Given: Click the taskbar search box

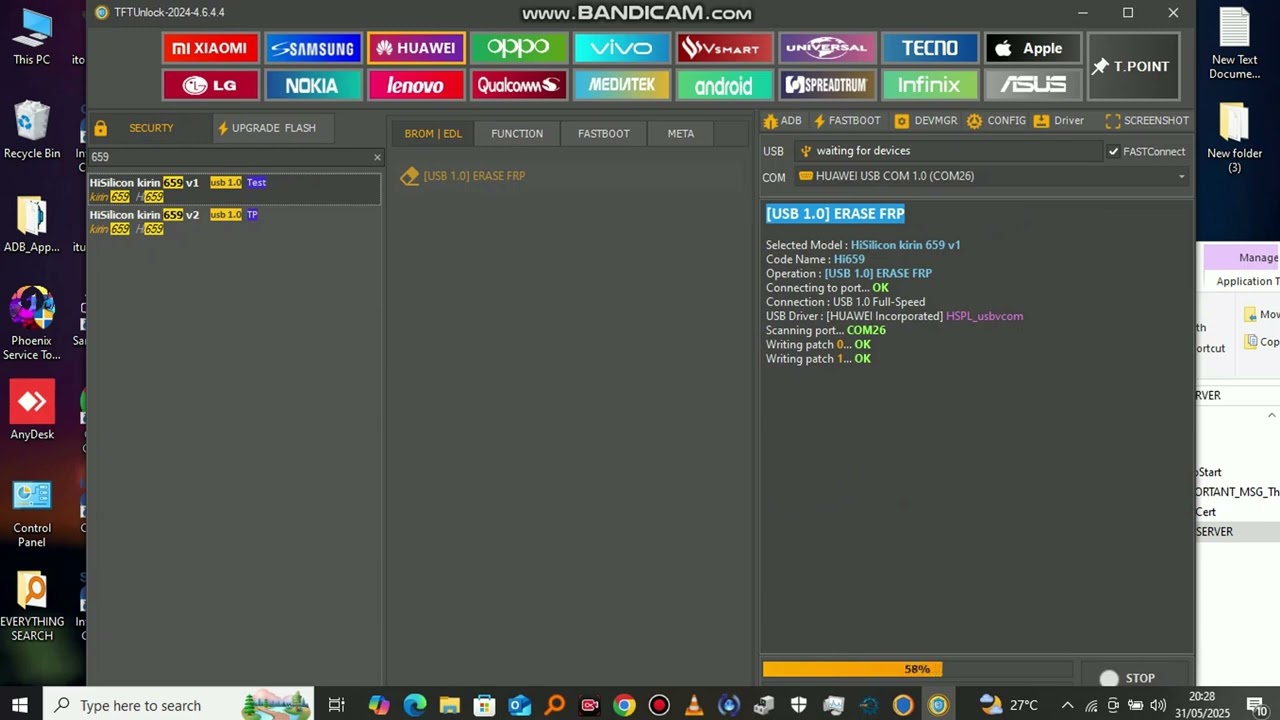Looking at the screenshot, I should click(179, 705).
